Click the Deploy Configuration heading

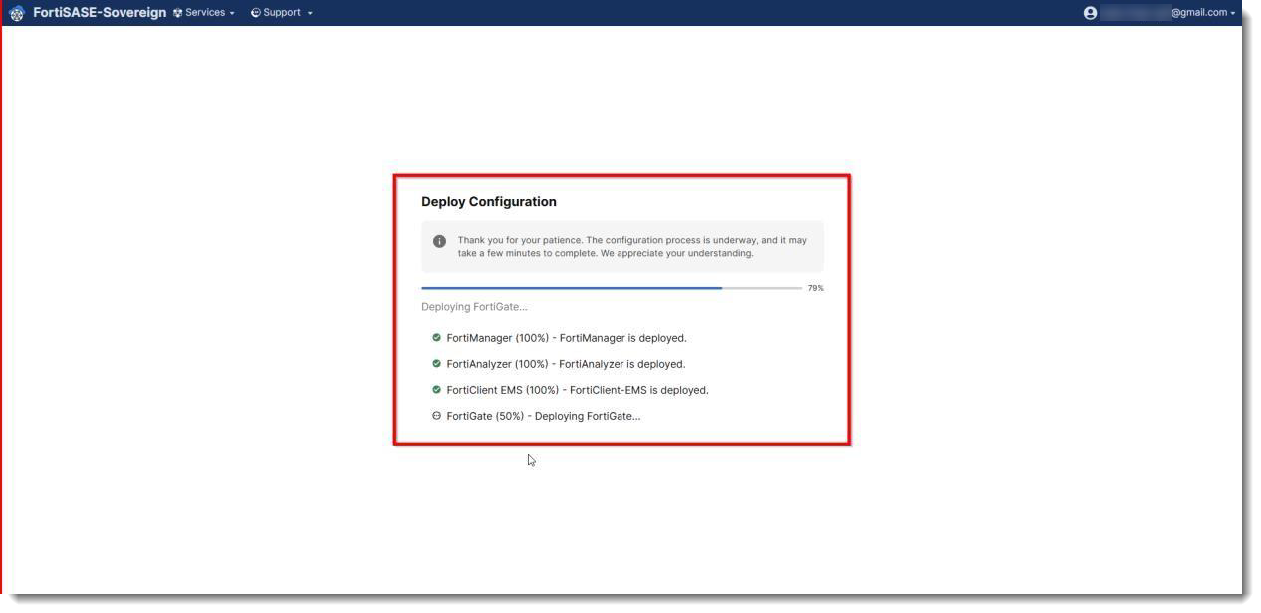[x=489, y=201]
